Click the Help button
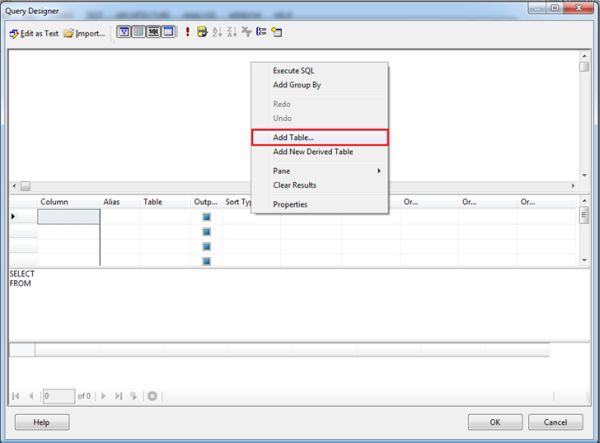 coord(42,422)
